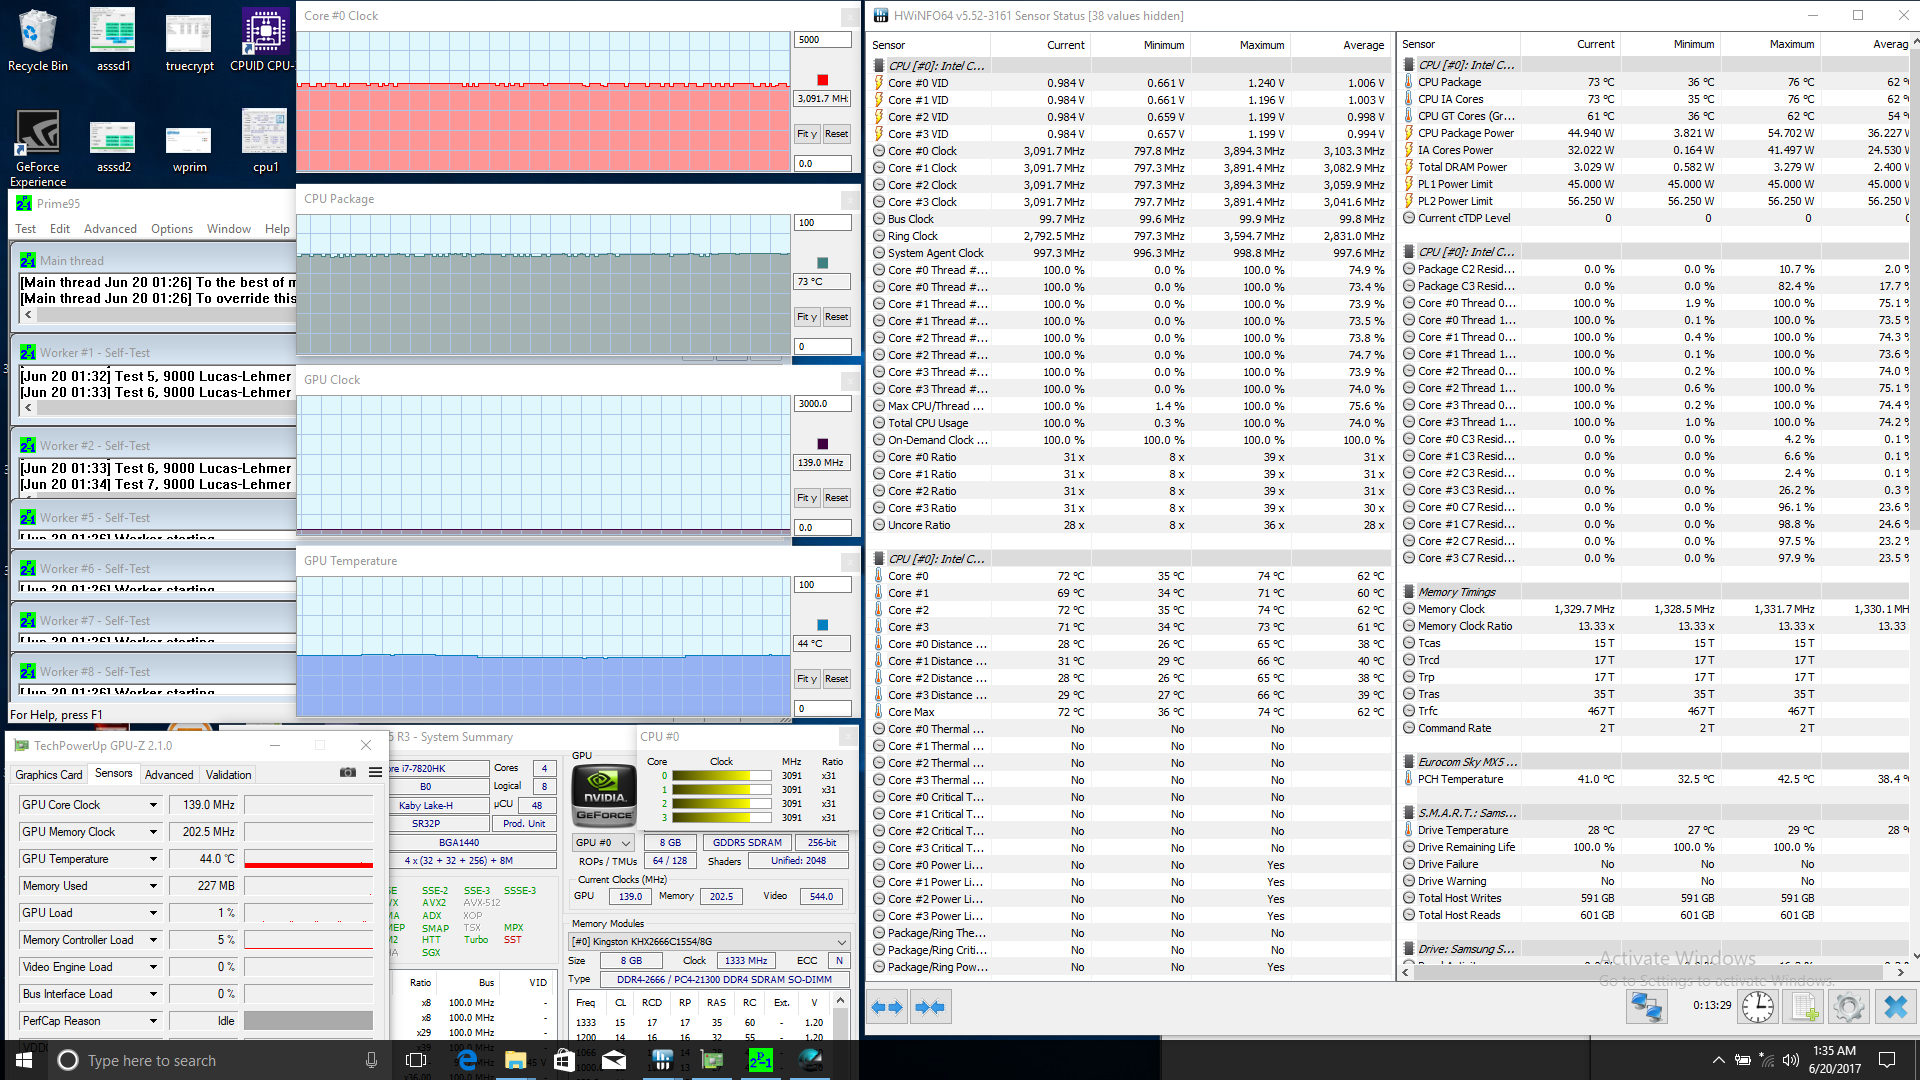Open Task View from taskbar

point(416,1060)
